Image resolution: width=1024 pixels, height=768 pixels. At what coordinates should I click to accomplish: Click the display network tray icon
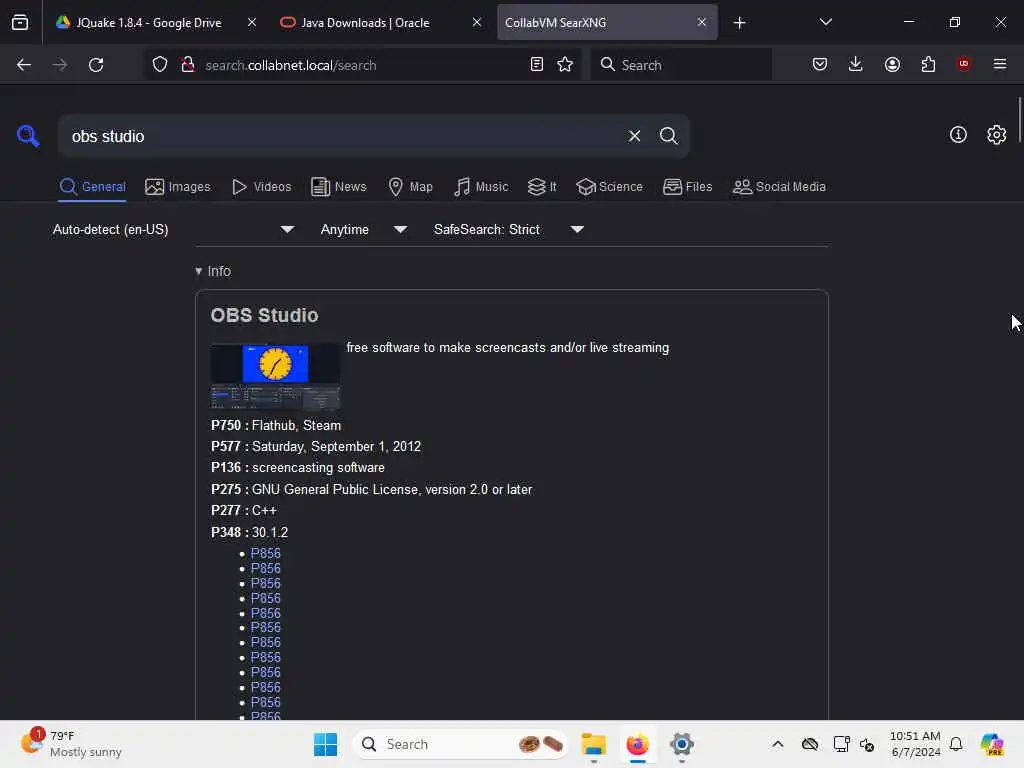point(841,744)
